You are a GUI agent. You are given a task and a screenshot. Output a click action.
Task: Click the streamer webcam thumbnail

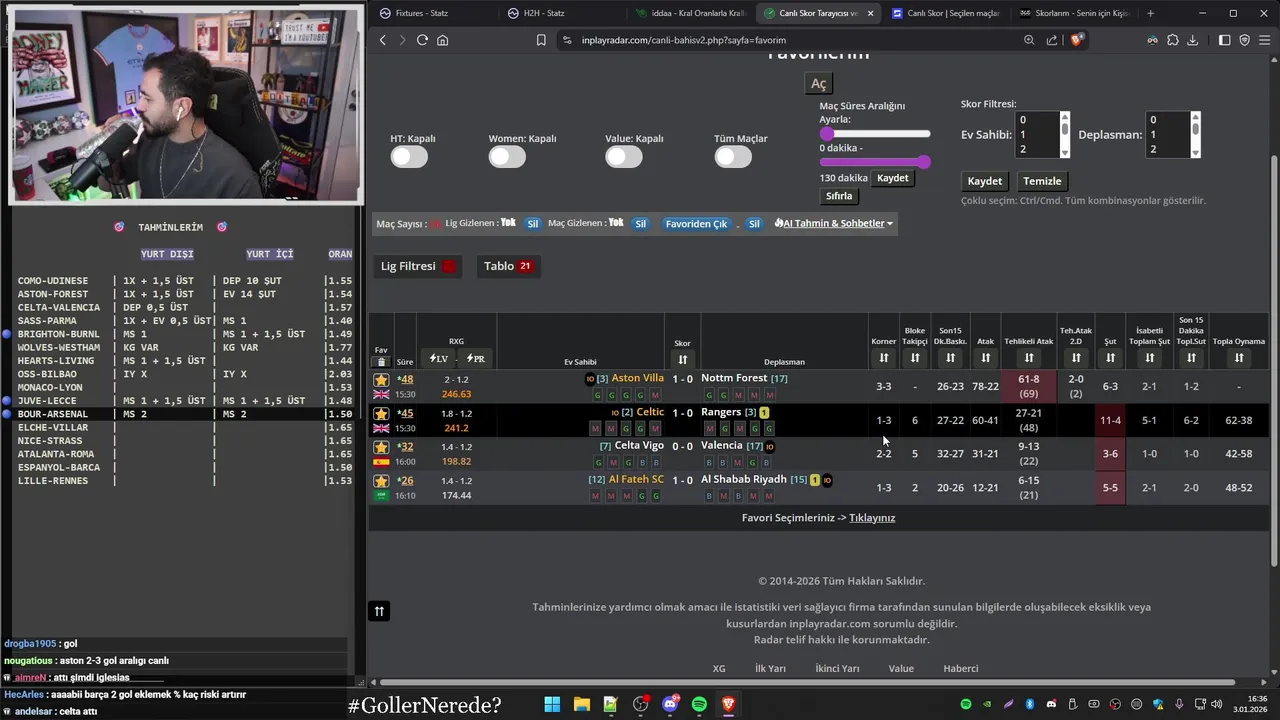[186, 104]
